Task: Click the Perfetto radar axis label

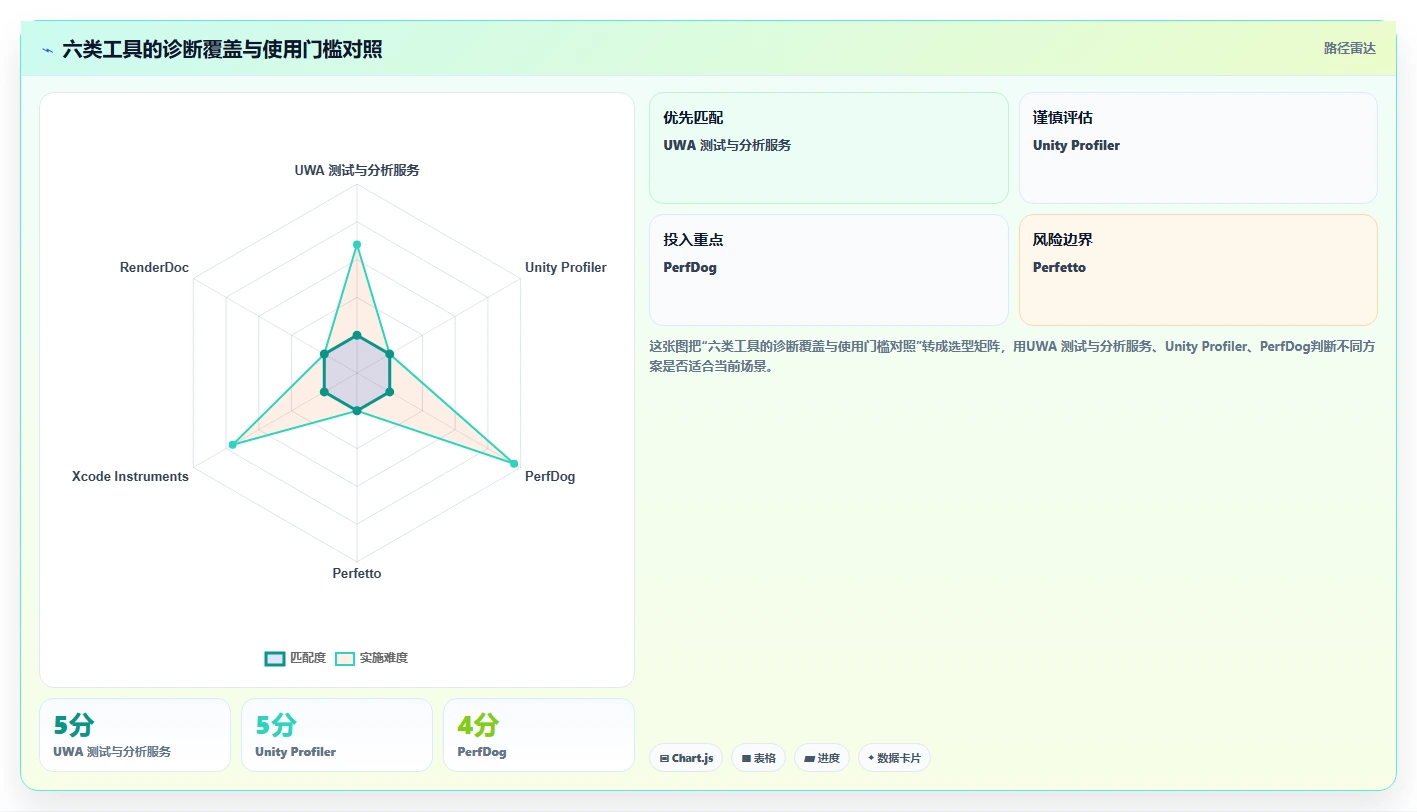Action: point(357,573)
